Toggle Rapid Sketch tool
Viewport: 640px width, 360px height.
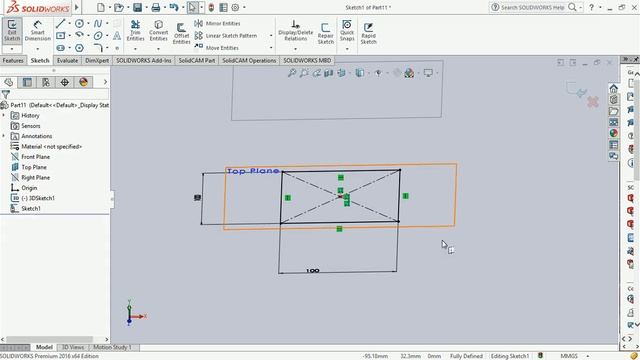(x=368, y=33)
